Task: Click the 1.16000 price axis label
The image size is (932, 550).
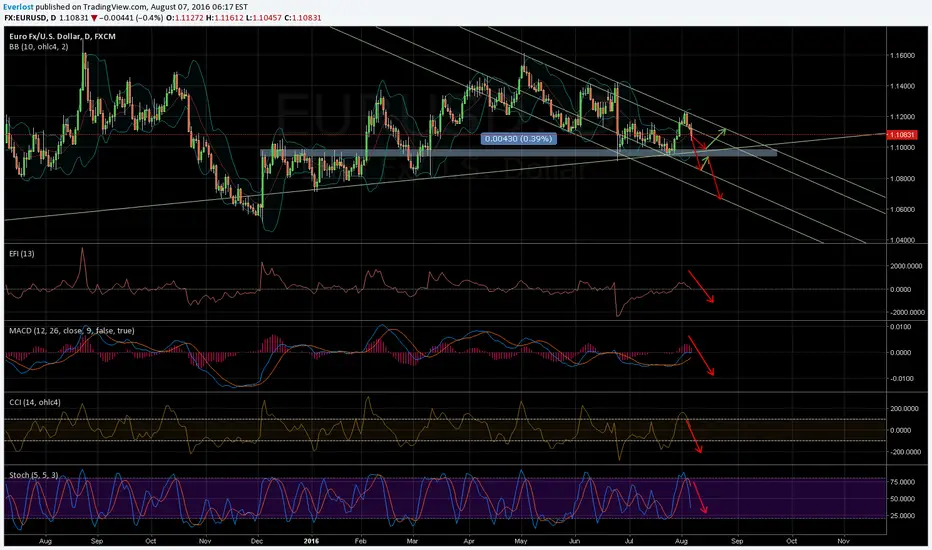Action: pos(902,55)
